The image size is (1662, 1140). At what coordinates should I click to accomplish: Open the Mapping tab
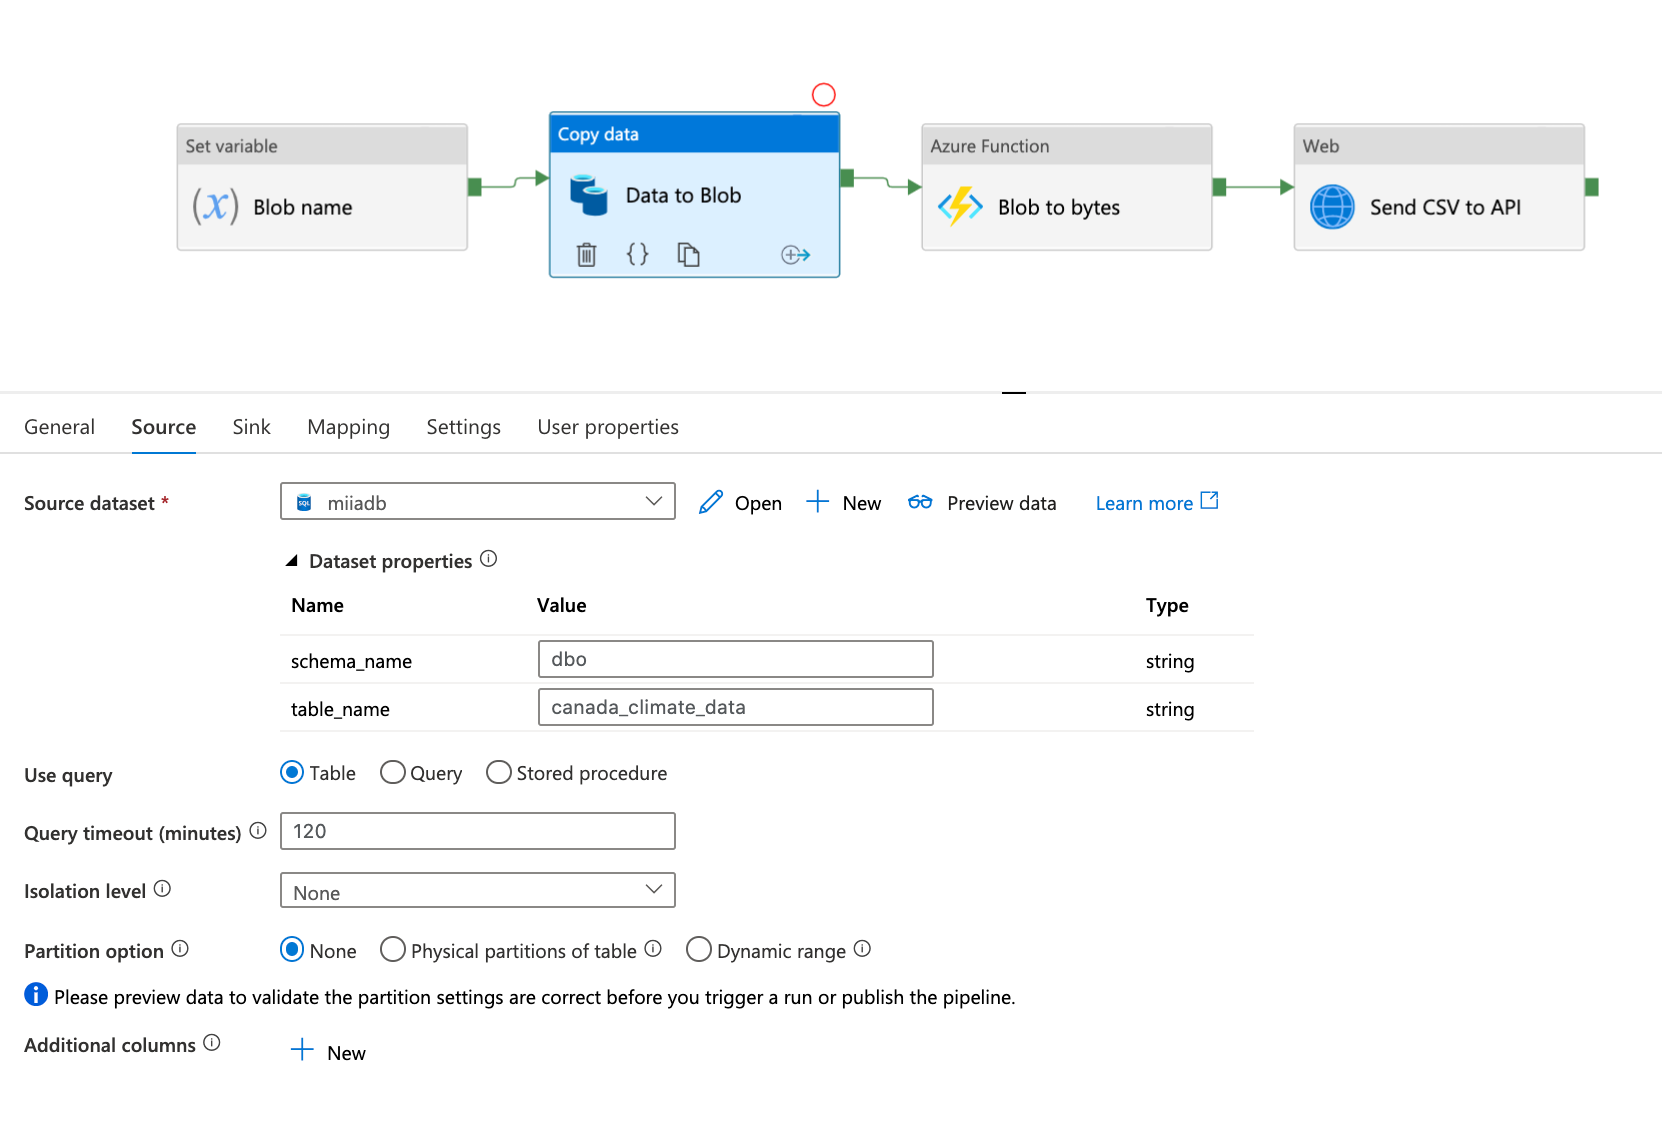[348, 427]
